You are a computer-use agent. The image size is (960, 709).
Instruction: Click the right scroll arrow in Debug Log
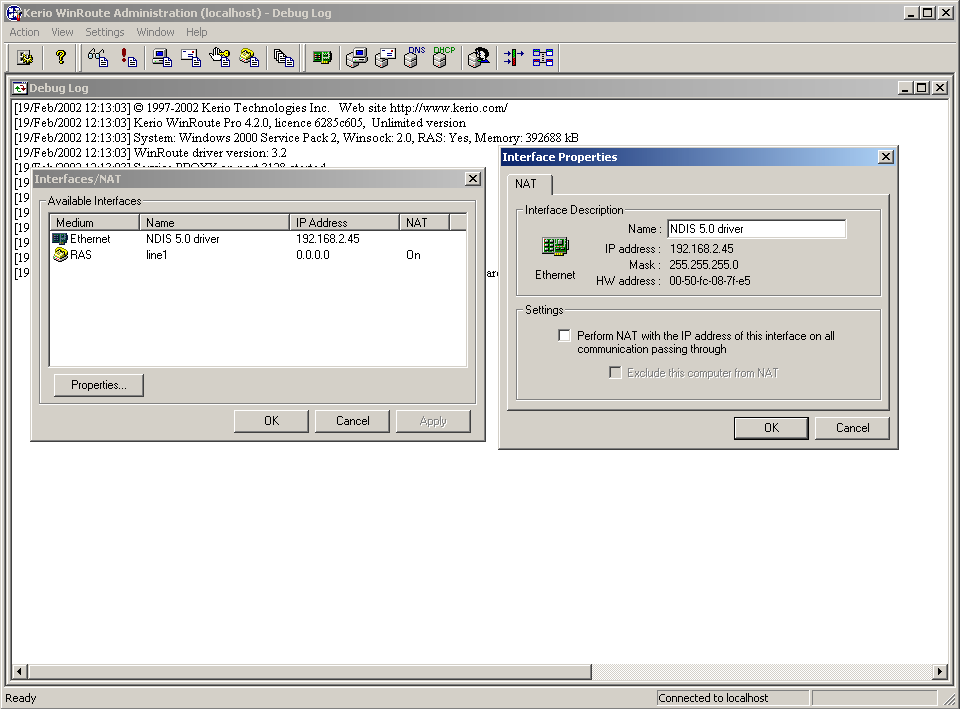point(940,672)
